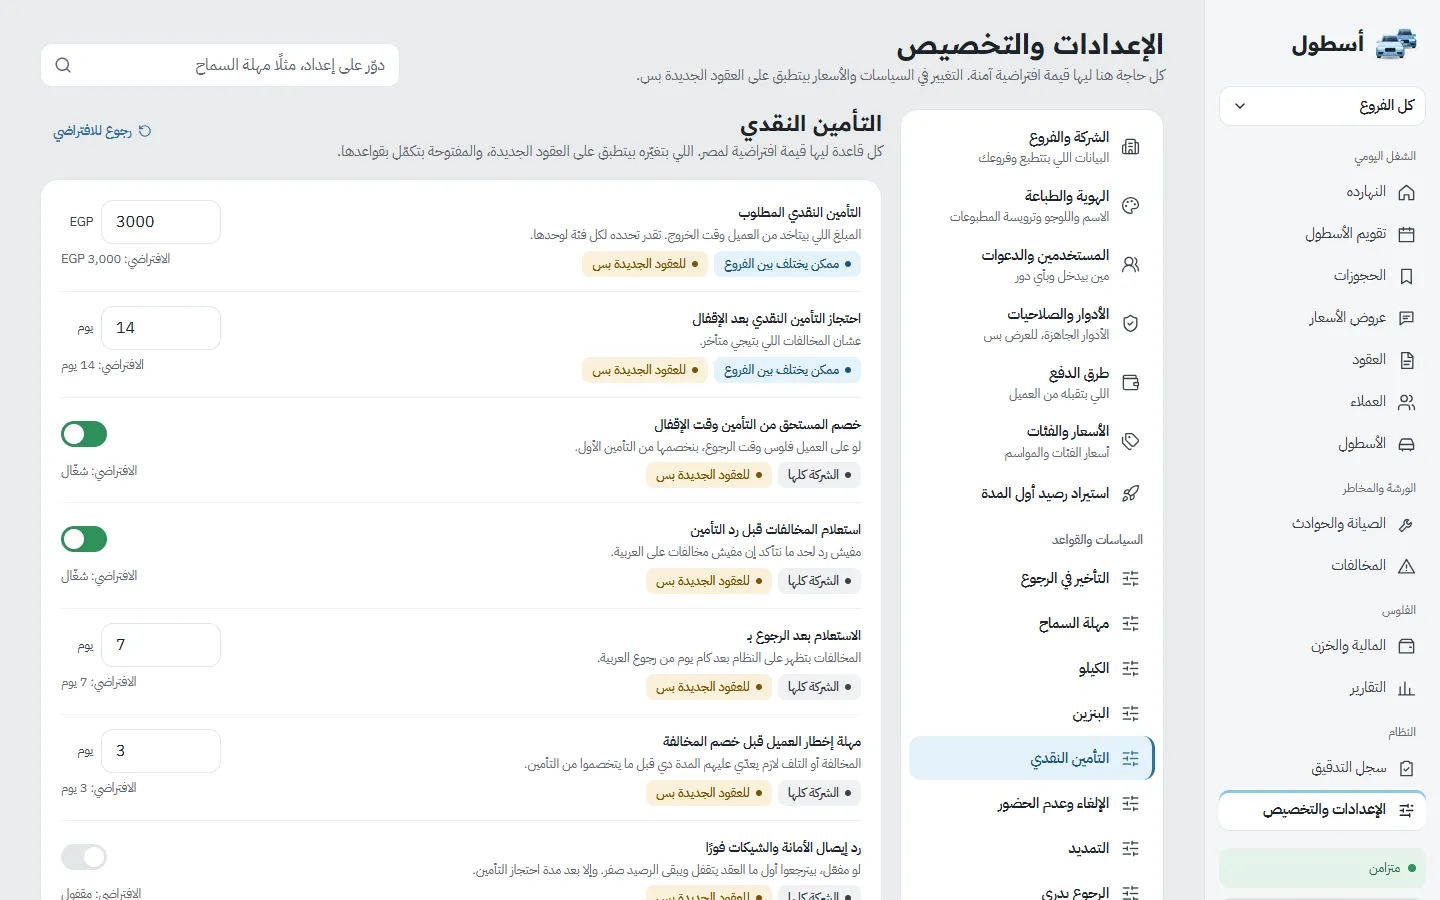Open المستخدمين والدعوات settings section
The height and width of the screenshot is (900, 1440).
[1031, 265]
